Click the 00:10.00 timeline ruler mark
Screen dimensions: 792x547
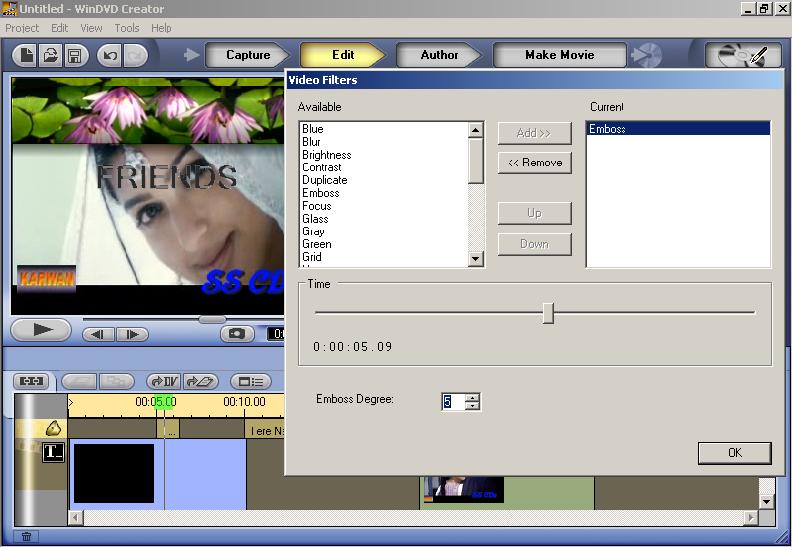click(x=244, y=402)
